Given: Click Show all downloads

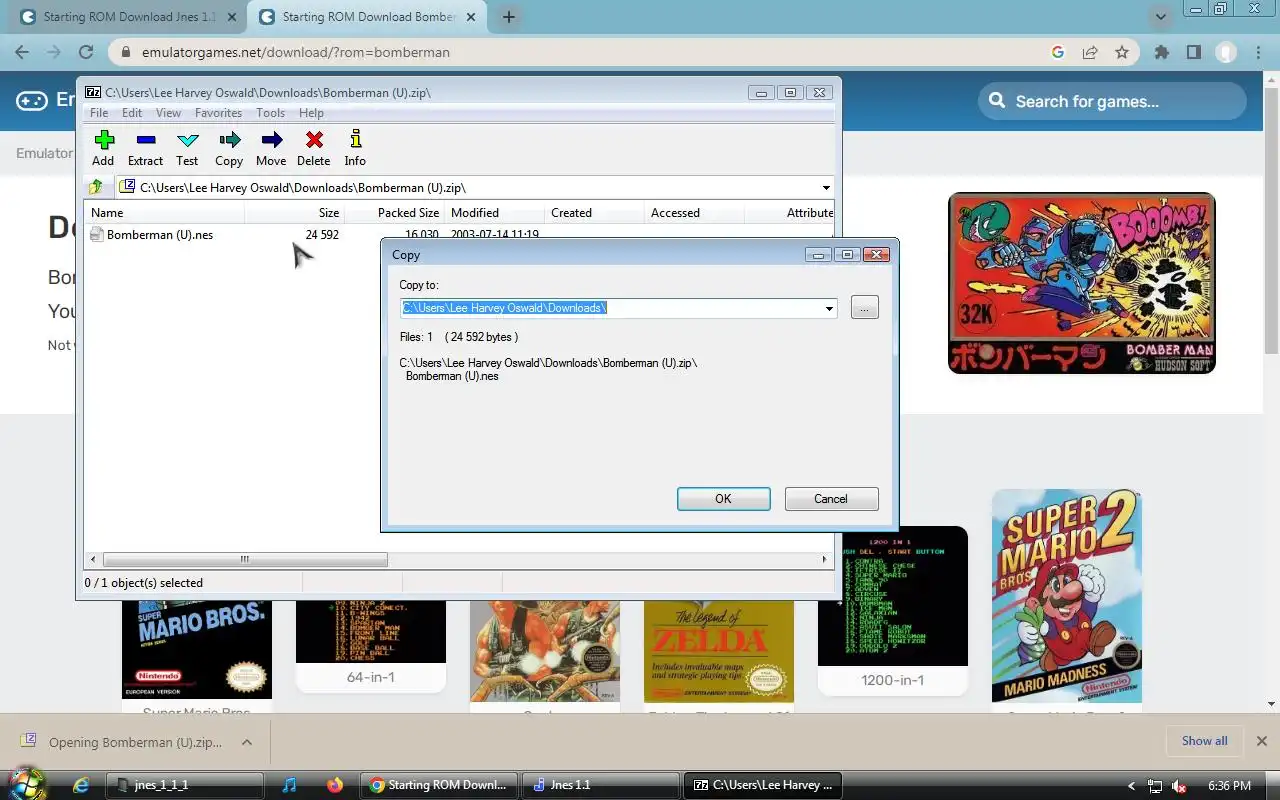Looking at the screenshot, I should pyautogui.click(x=1204, y=741).
